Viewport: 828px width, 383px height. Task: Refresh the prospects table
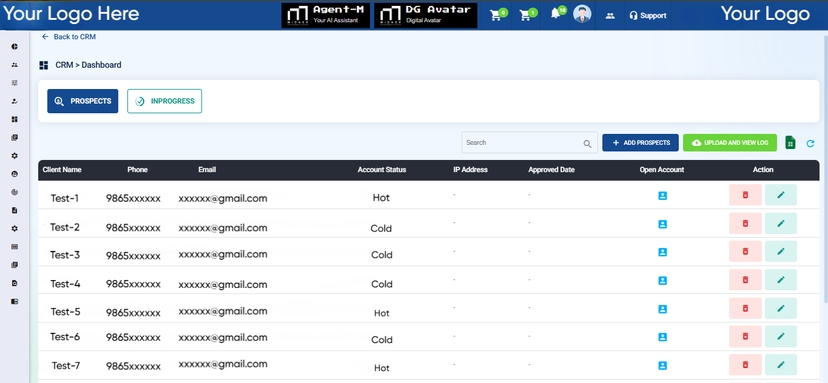click(811, 143)
